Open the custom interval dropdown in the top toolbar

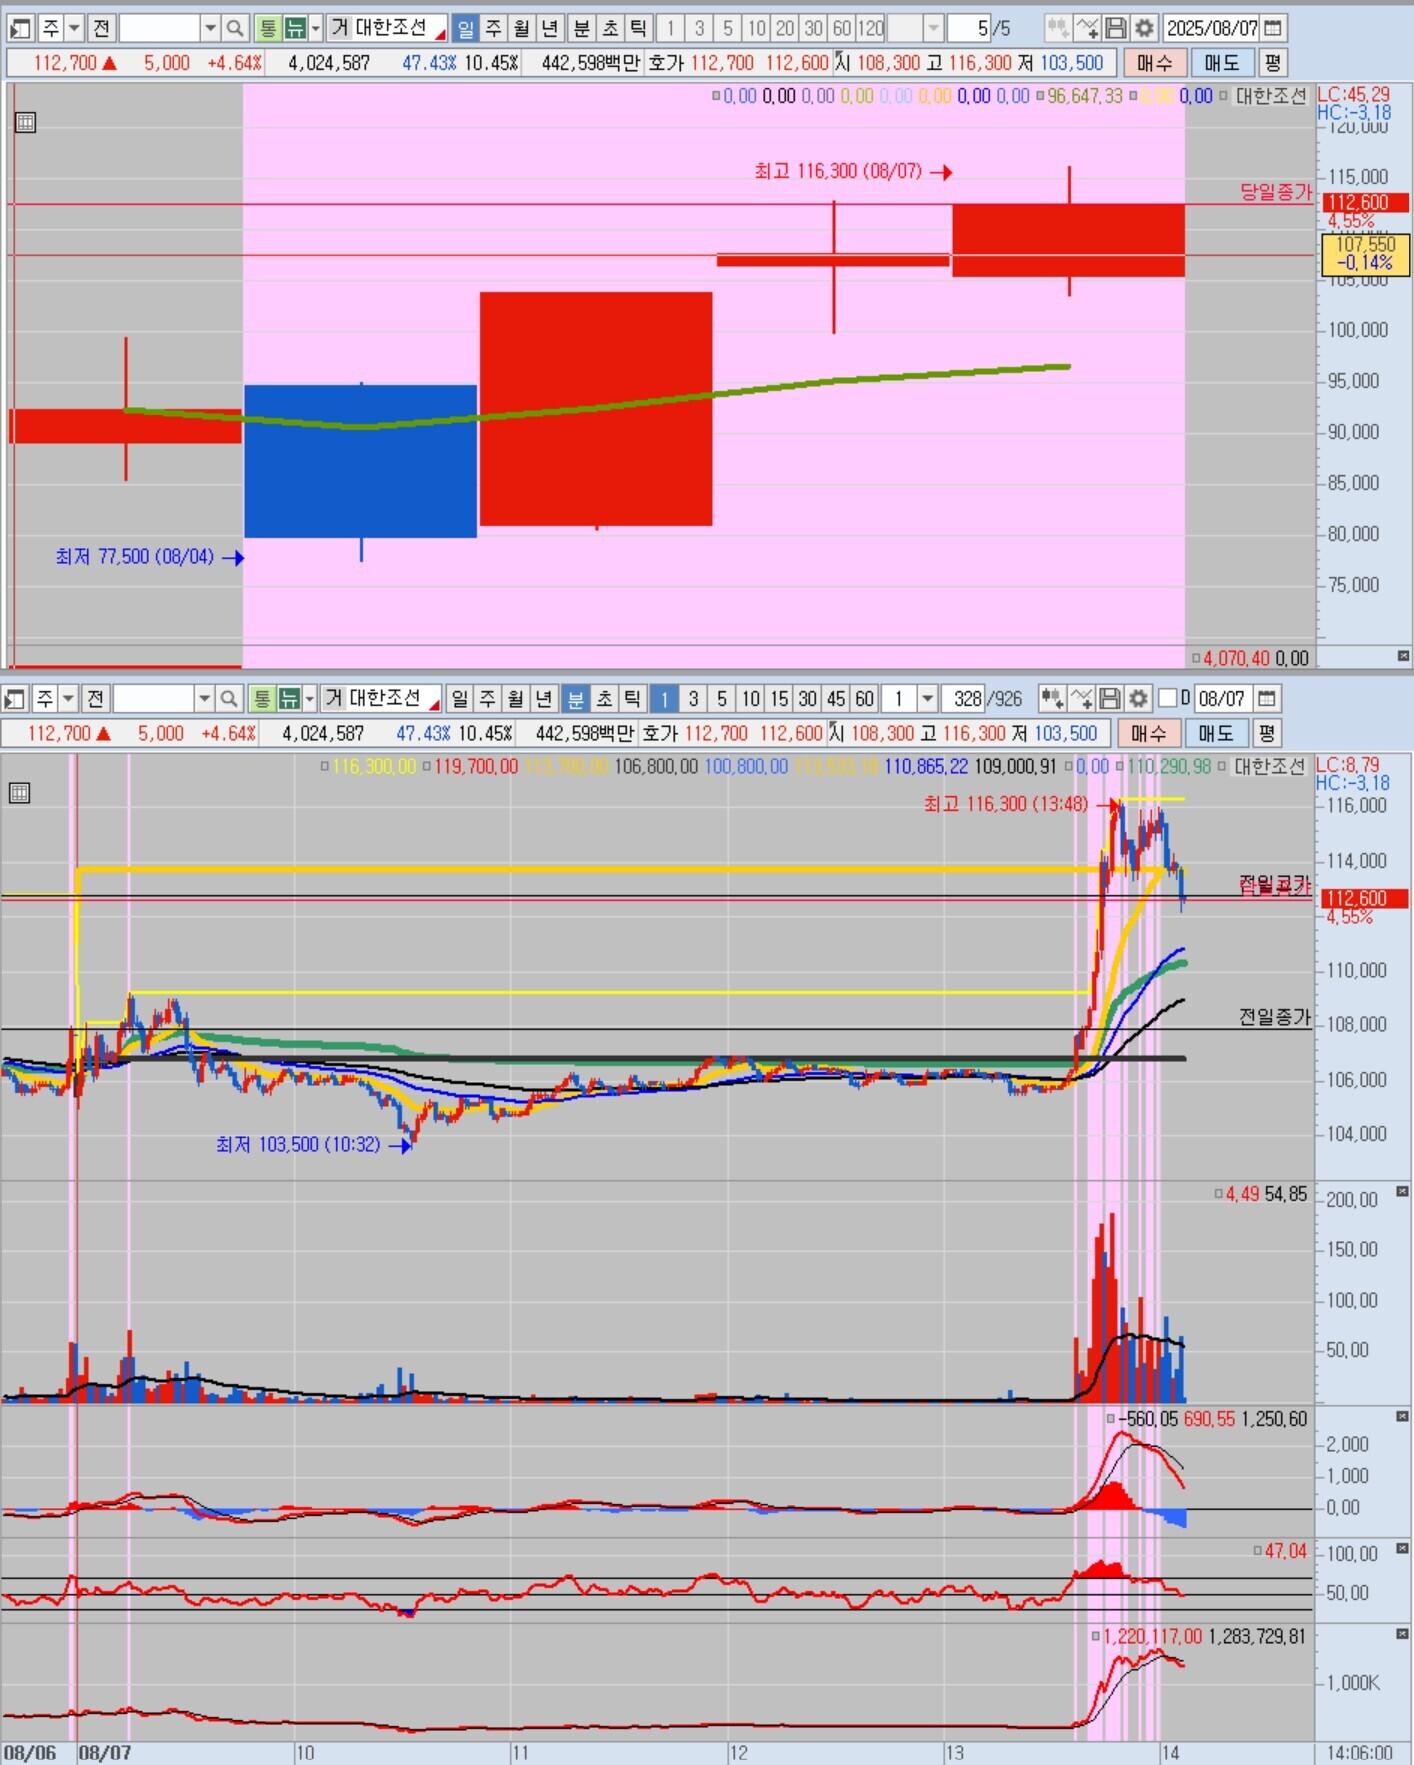coord(933,28)
